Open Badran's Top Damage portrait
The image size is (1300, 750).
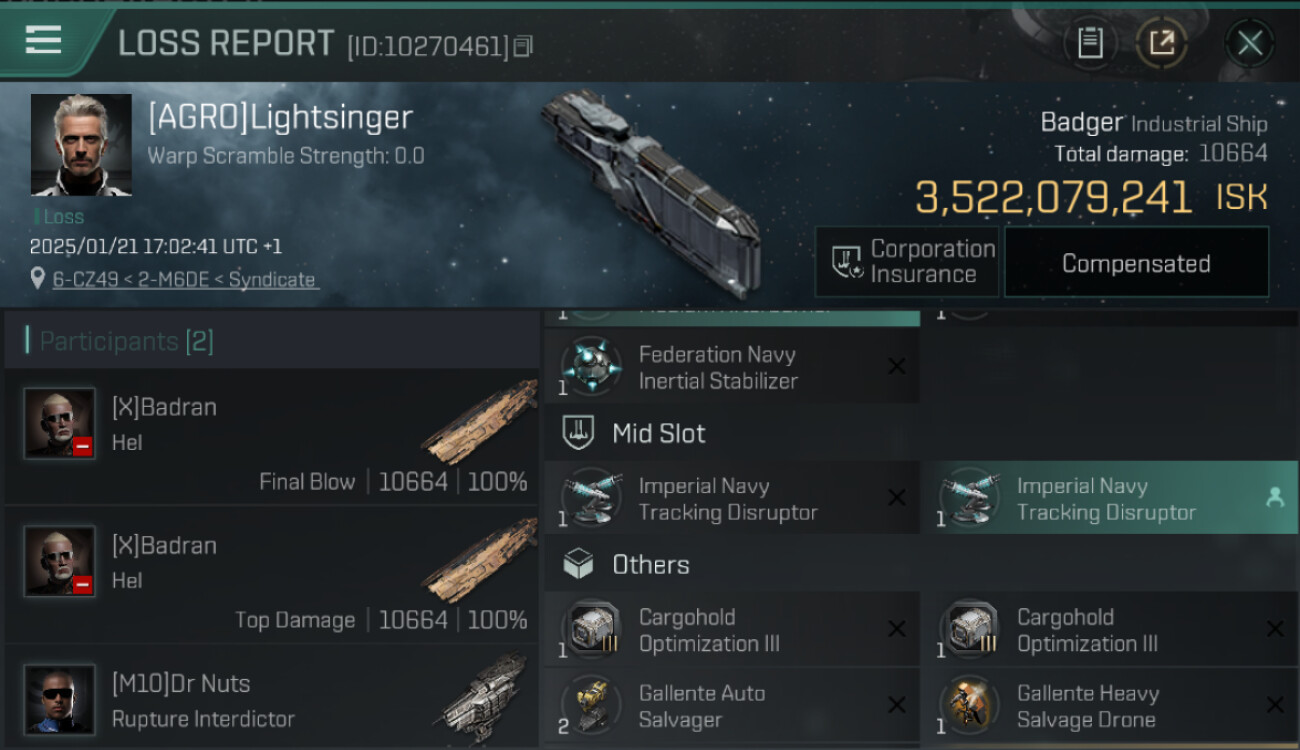[60, 561]
